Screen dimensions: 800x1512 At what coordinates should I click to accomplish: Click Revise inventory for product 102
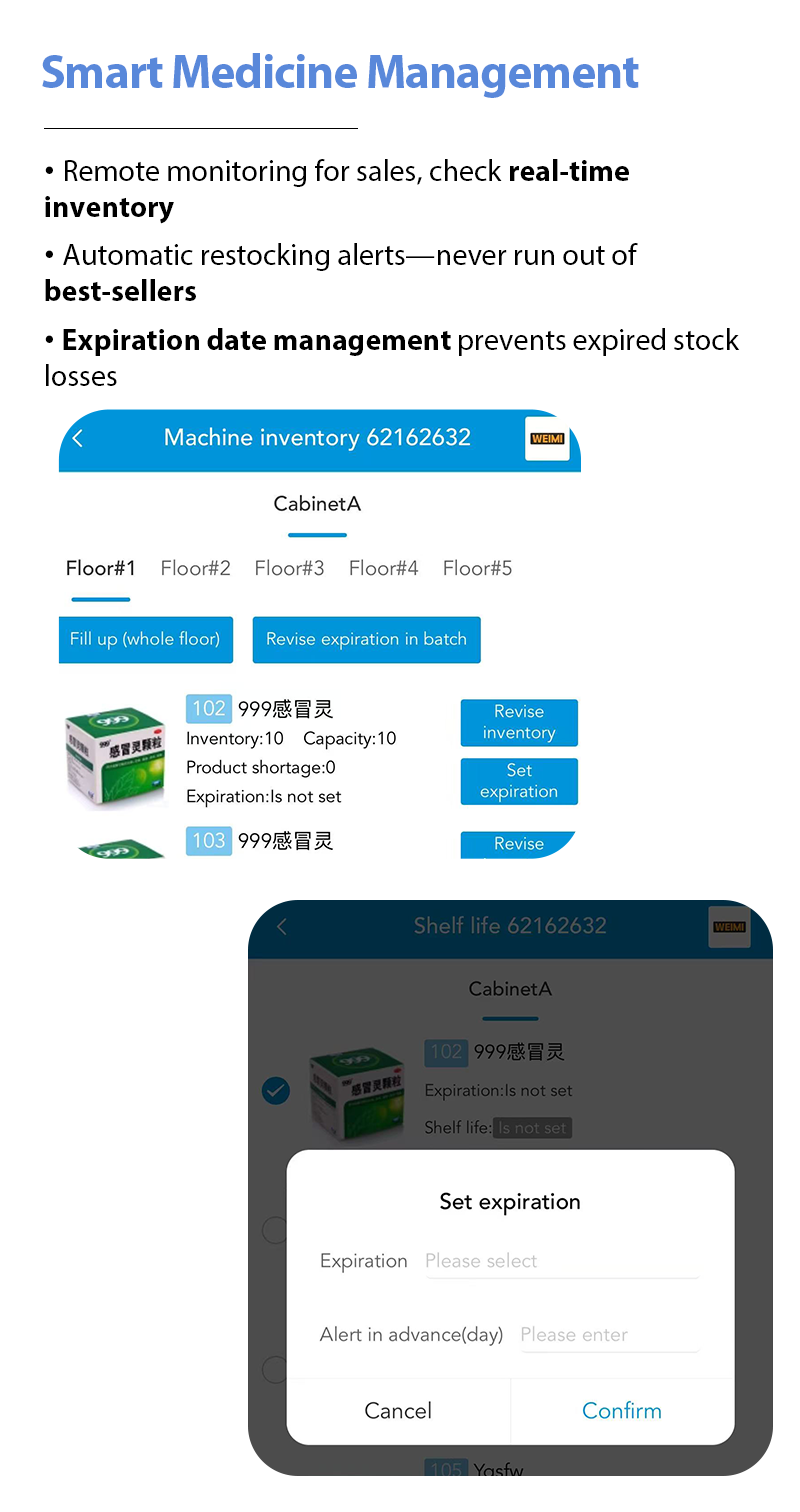519,722
